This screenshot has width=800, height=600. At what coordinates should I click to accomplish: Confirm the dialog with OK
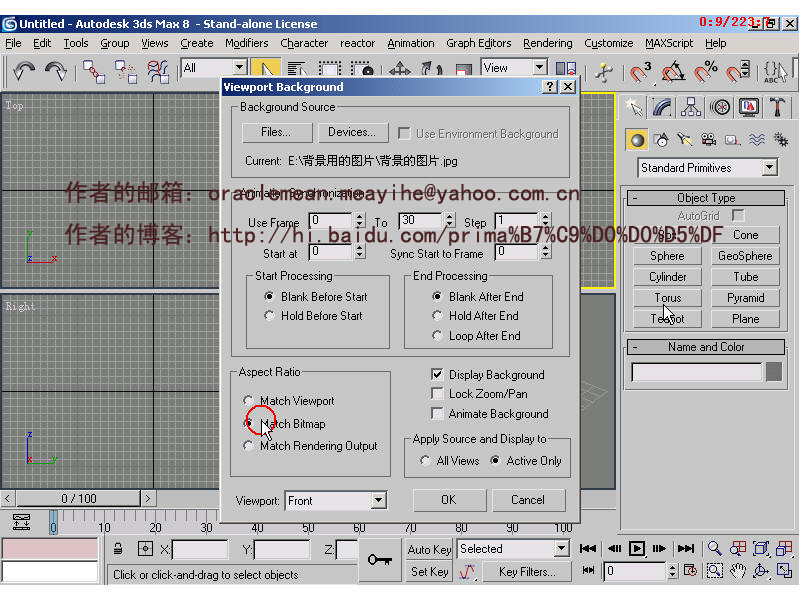click(449, 500)
